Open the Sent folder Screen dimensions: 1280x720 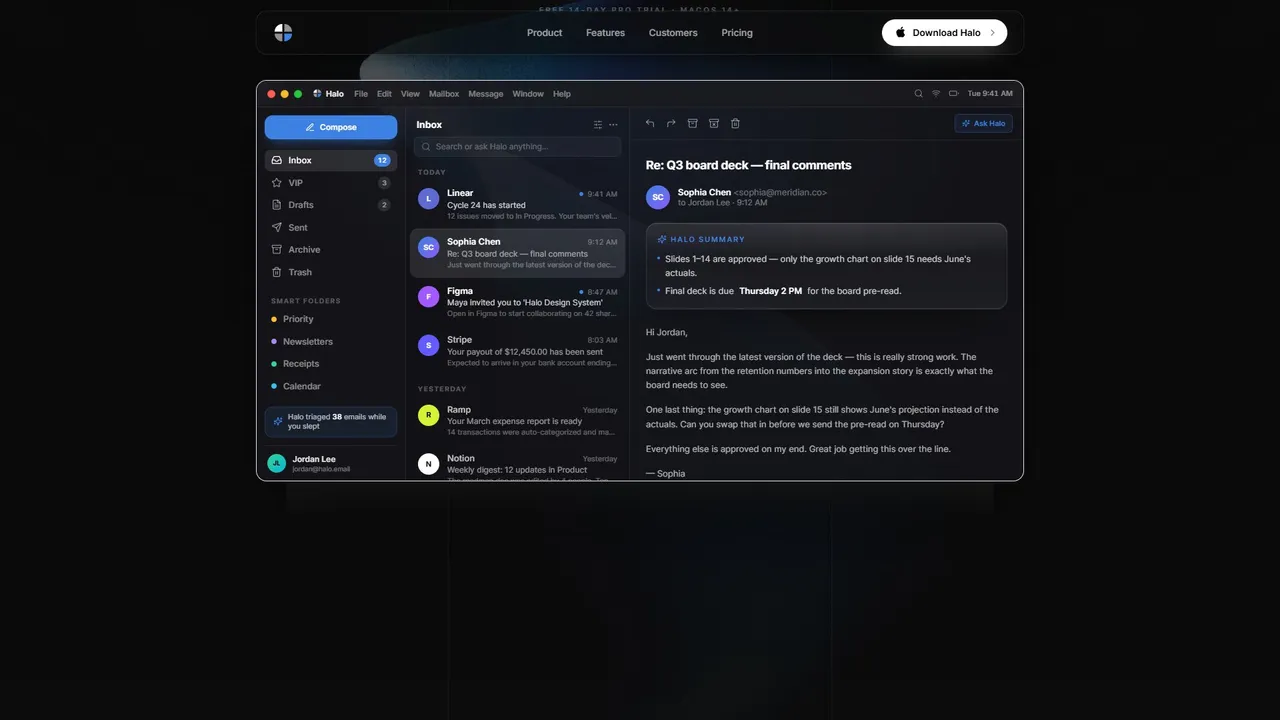point(331,228)
